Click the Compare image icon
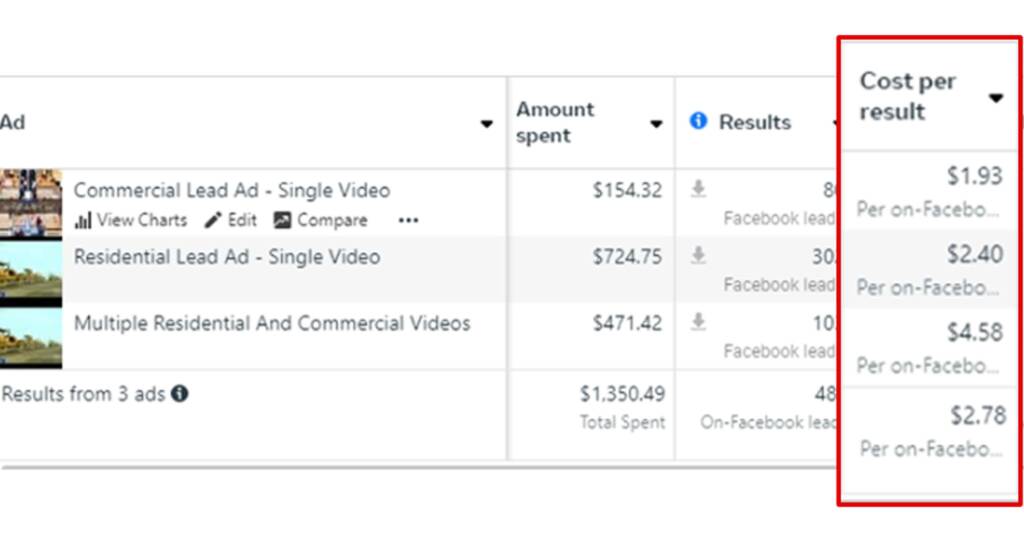This screenshot has width=1024, height=542. [x=282, y=220]
